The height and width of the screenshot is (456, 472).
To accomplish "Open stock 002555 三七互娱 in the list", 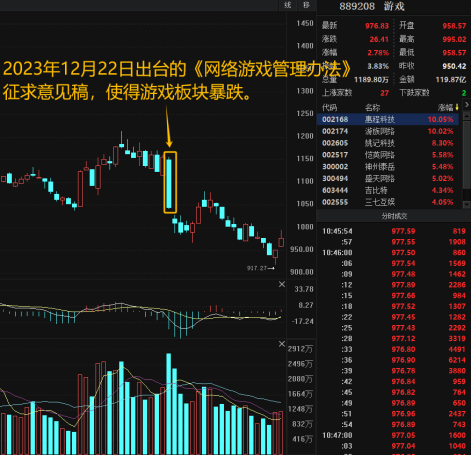I will pyautogui.click(x=388, y=202).
